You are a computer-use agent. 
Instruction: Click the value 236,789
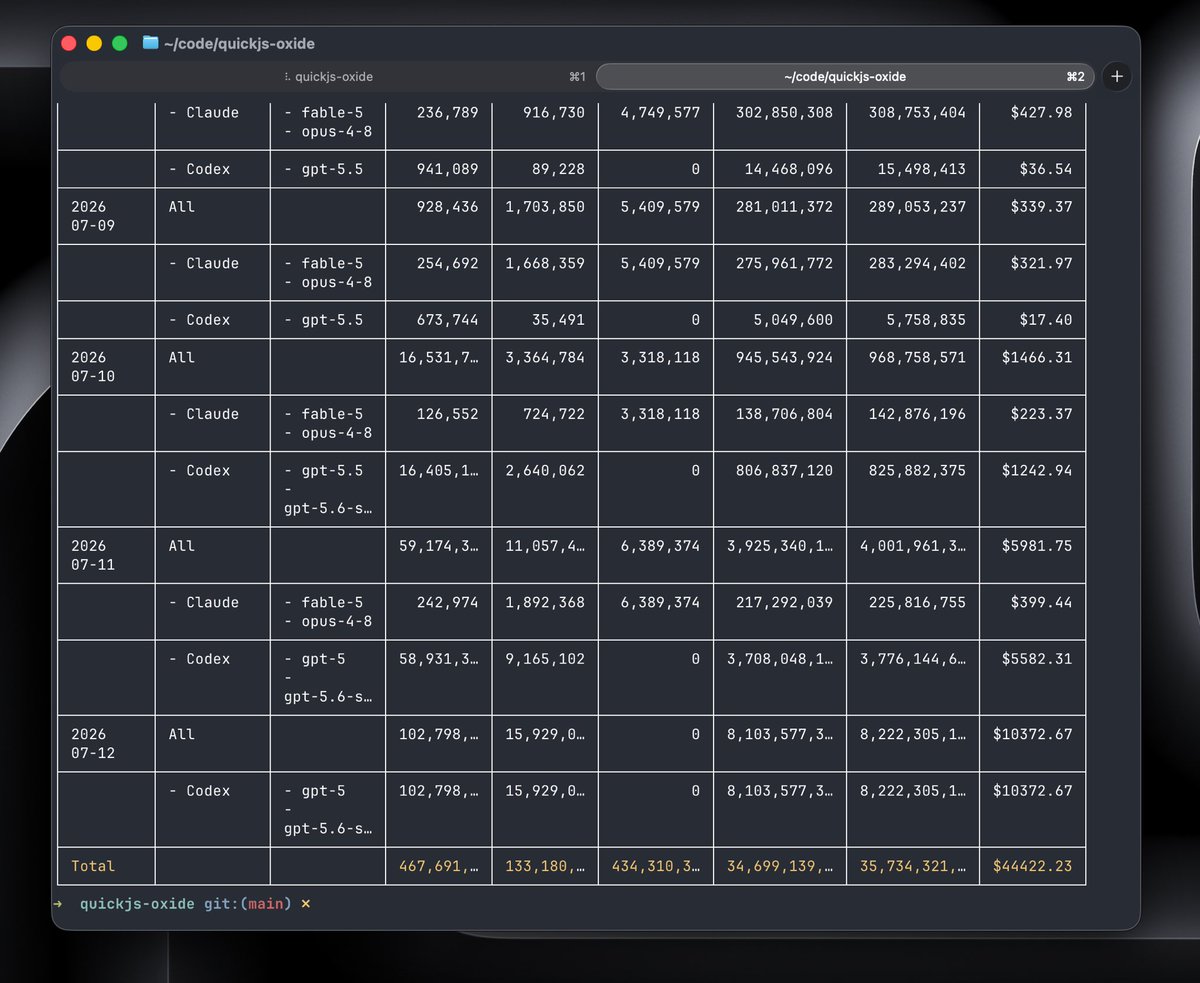(x=447, y=112)
